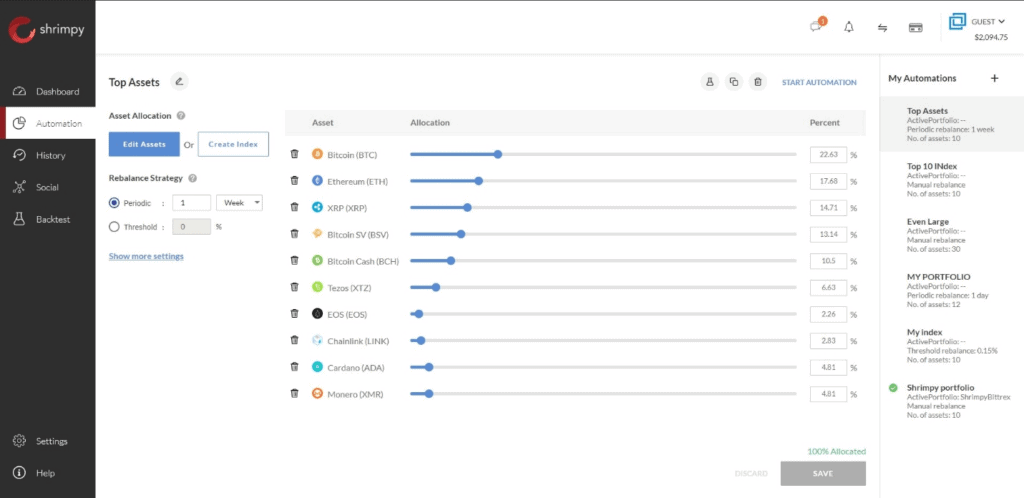Image resolution: width=1024 pixels, height=498 pixels.
Task: Click the Bitcoin coin icon
Action: [317, 154]
